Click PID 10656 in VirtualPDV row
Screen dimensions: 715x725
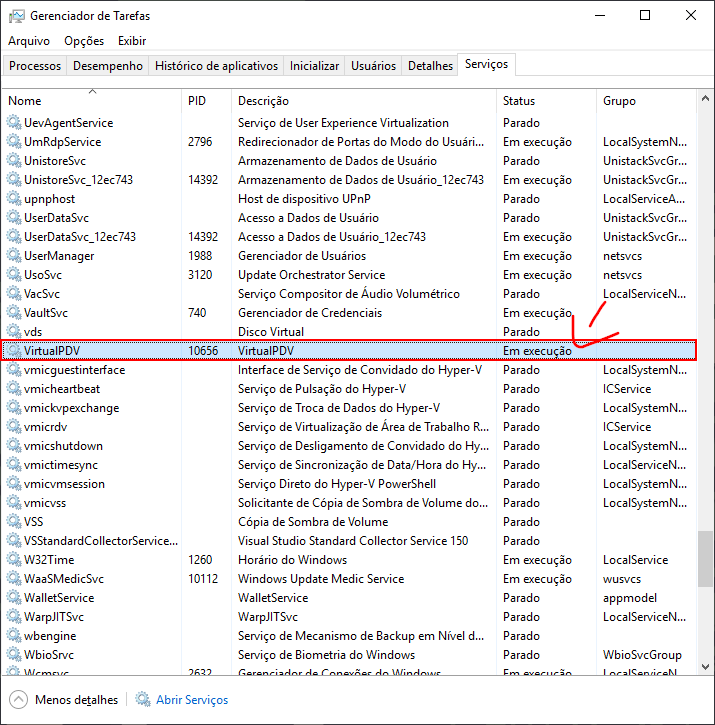coord(203,350)
